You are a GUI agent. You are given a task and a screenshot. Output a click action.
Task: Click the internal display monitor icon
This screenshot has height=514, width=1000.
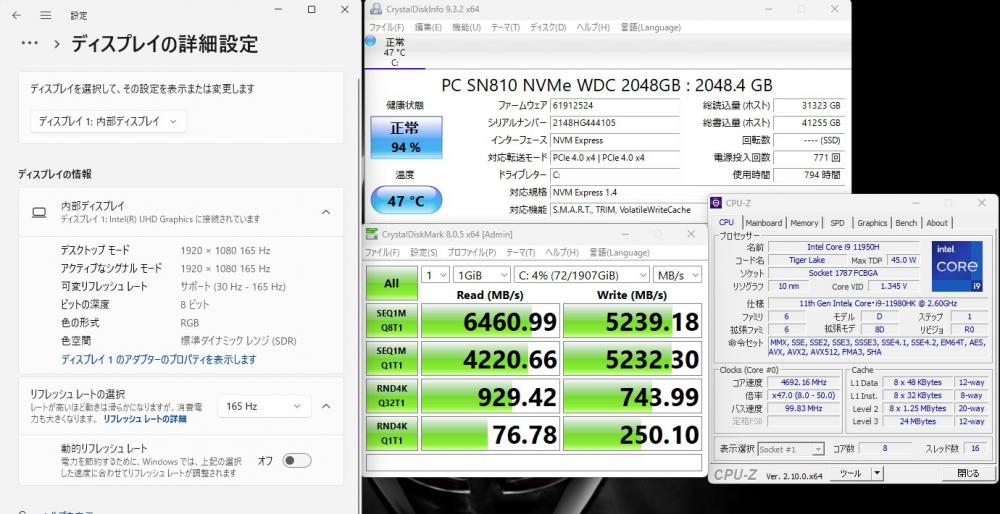[x=39, y=212]
